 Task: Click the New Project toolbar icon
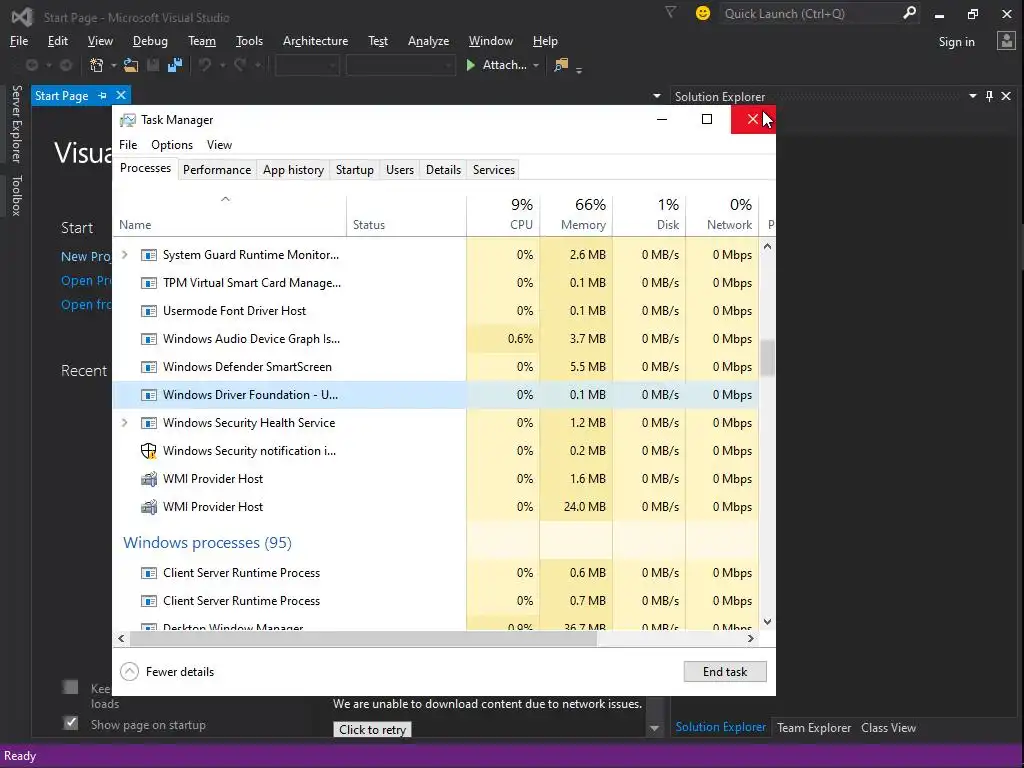pos(97,65)
